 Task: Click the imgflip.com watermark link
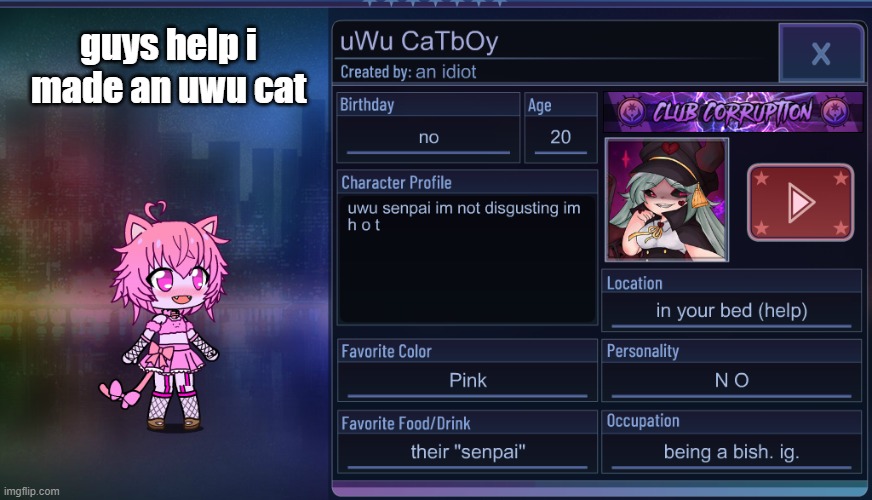tap(31, 492)
